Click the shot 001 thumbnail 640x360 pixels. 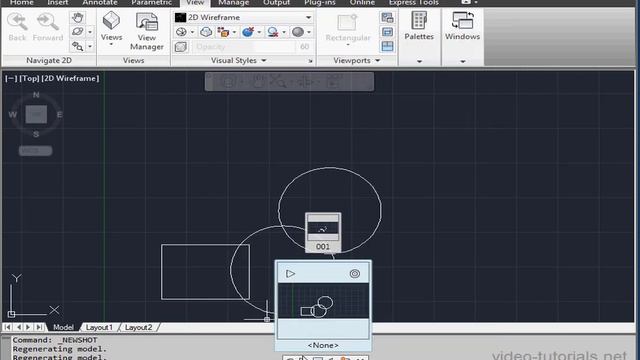(x=323, y=232)
